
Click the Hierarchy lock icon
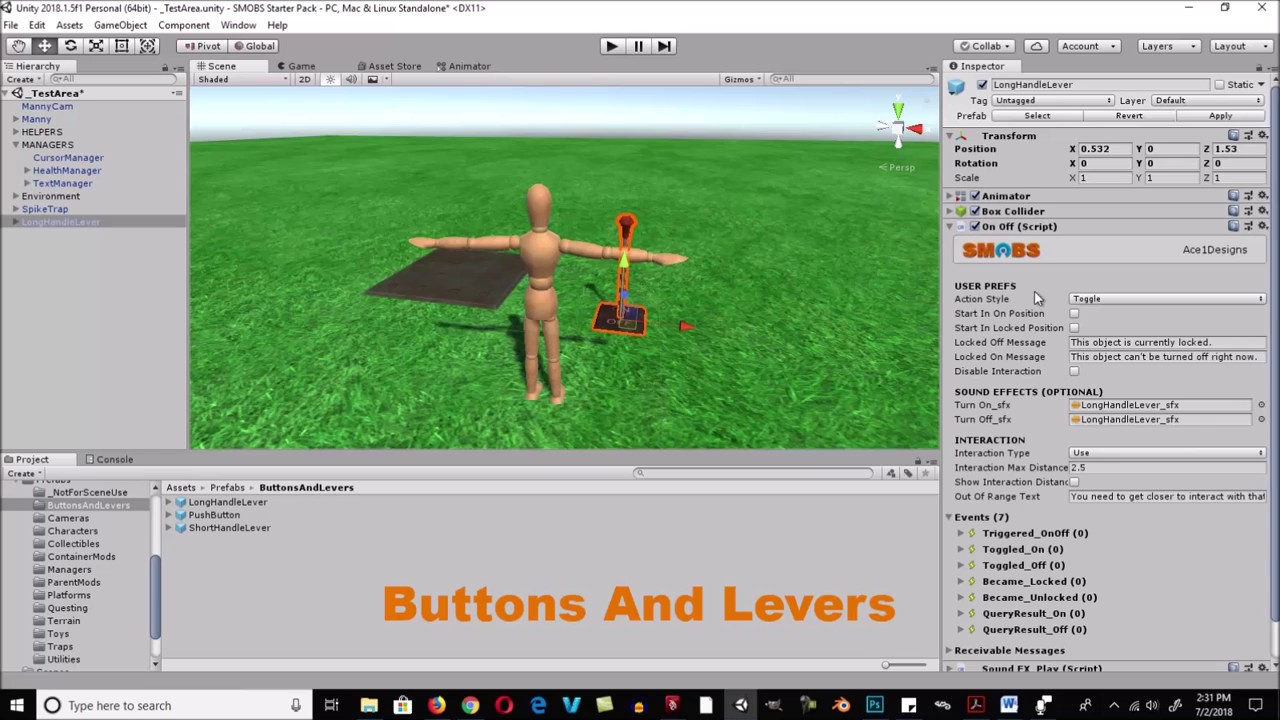click(x=165, y=66)
